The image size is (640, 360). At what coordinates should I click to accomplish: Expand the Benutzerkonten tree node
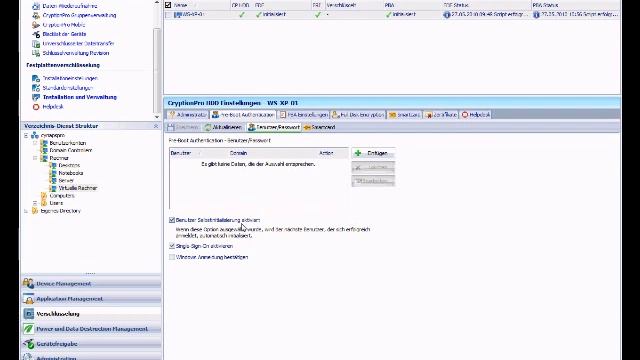(x=35, y=143)
